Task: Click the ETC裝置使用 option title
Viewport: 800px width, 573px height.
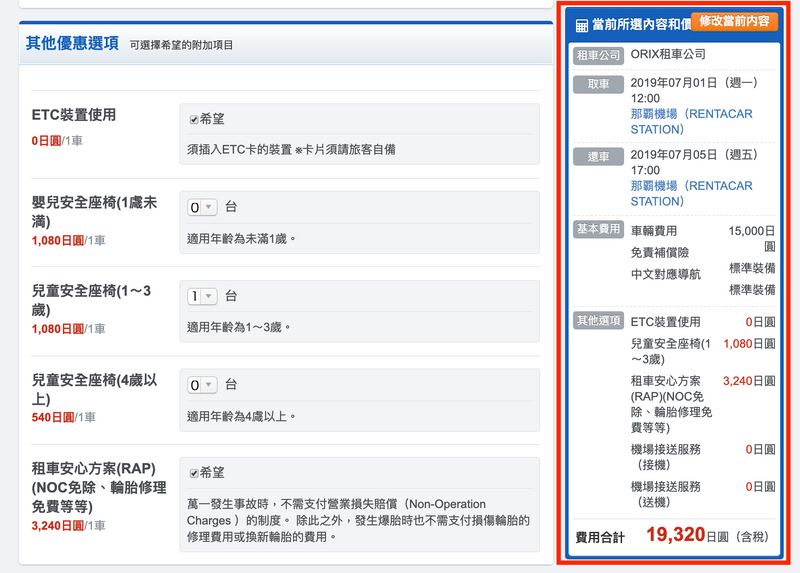Action: [x=74, y=115]
